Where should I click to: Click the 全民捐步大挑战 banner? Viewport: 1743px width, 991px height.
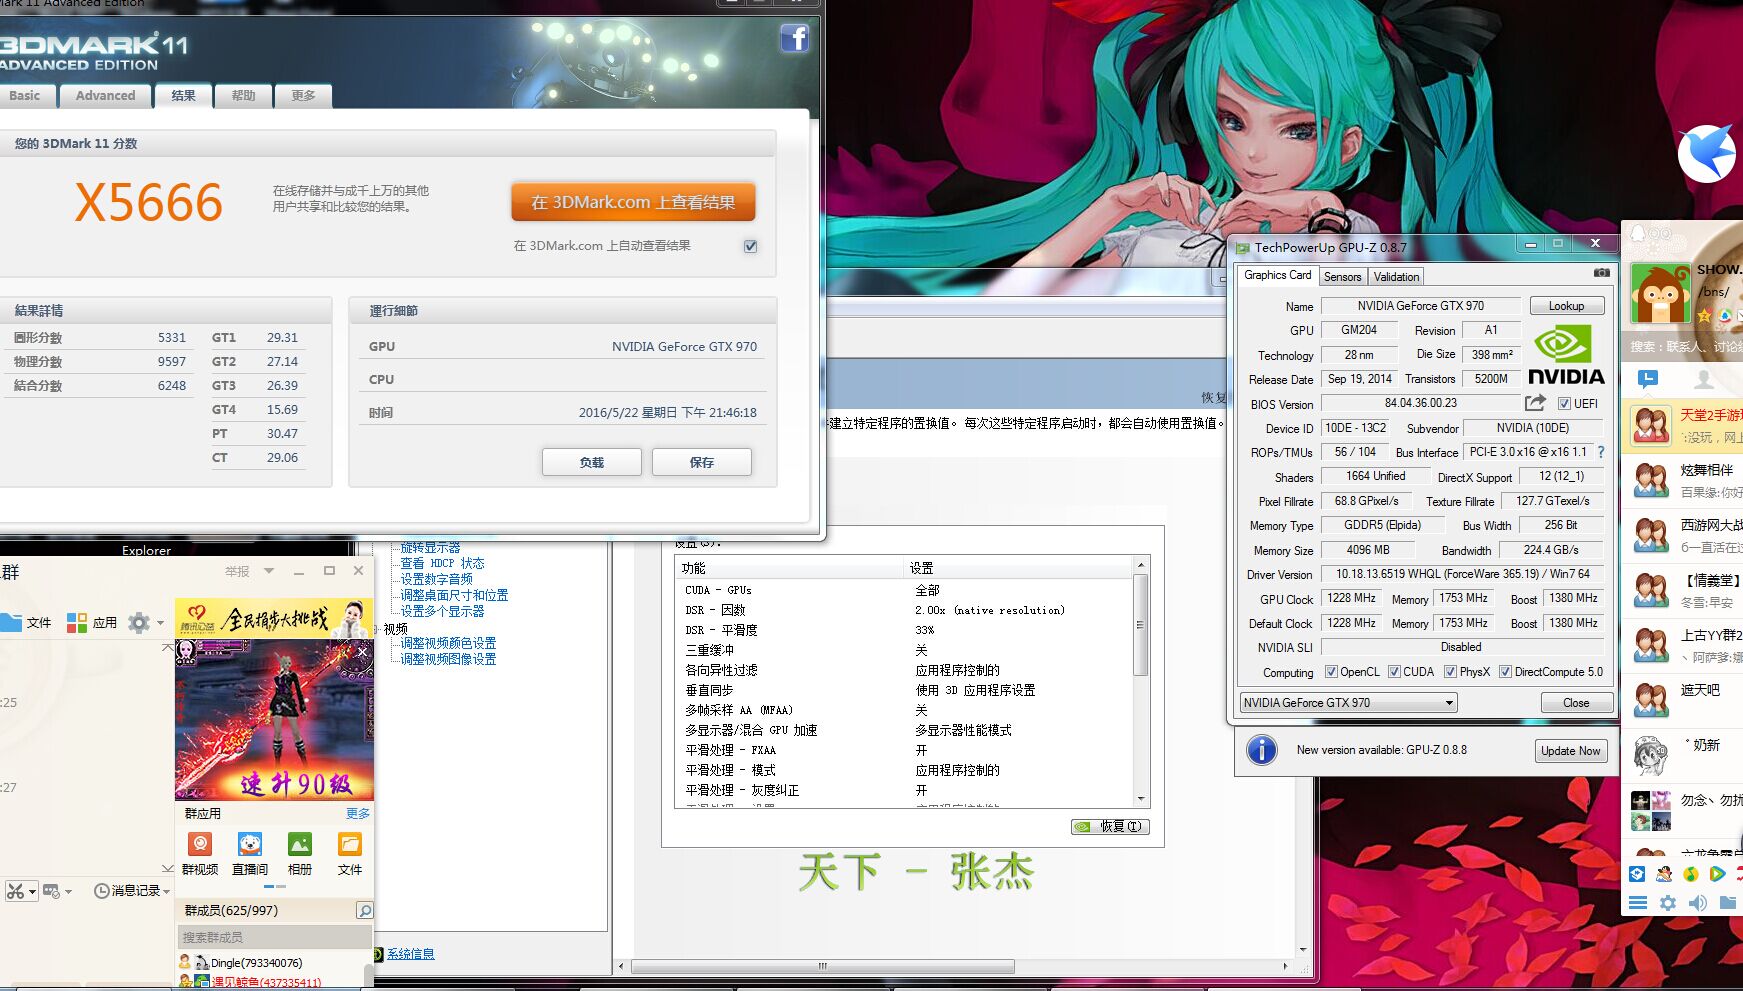pos(274,619)
